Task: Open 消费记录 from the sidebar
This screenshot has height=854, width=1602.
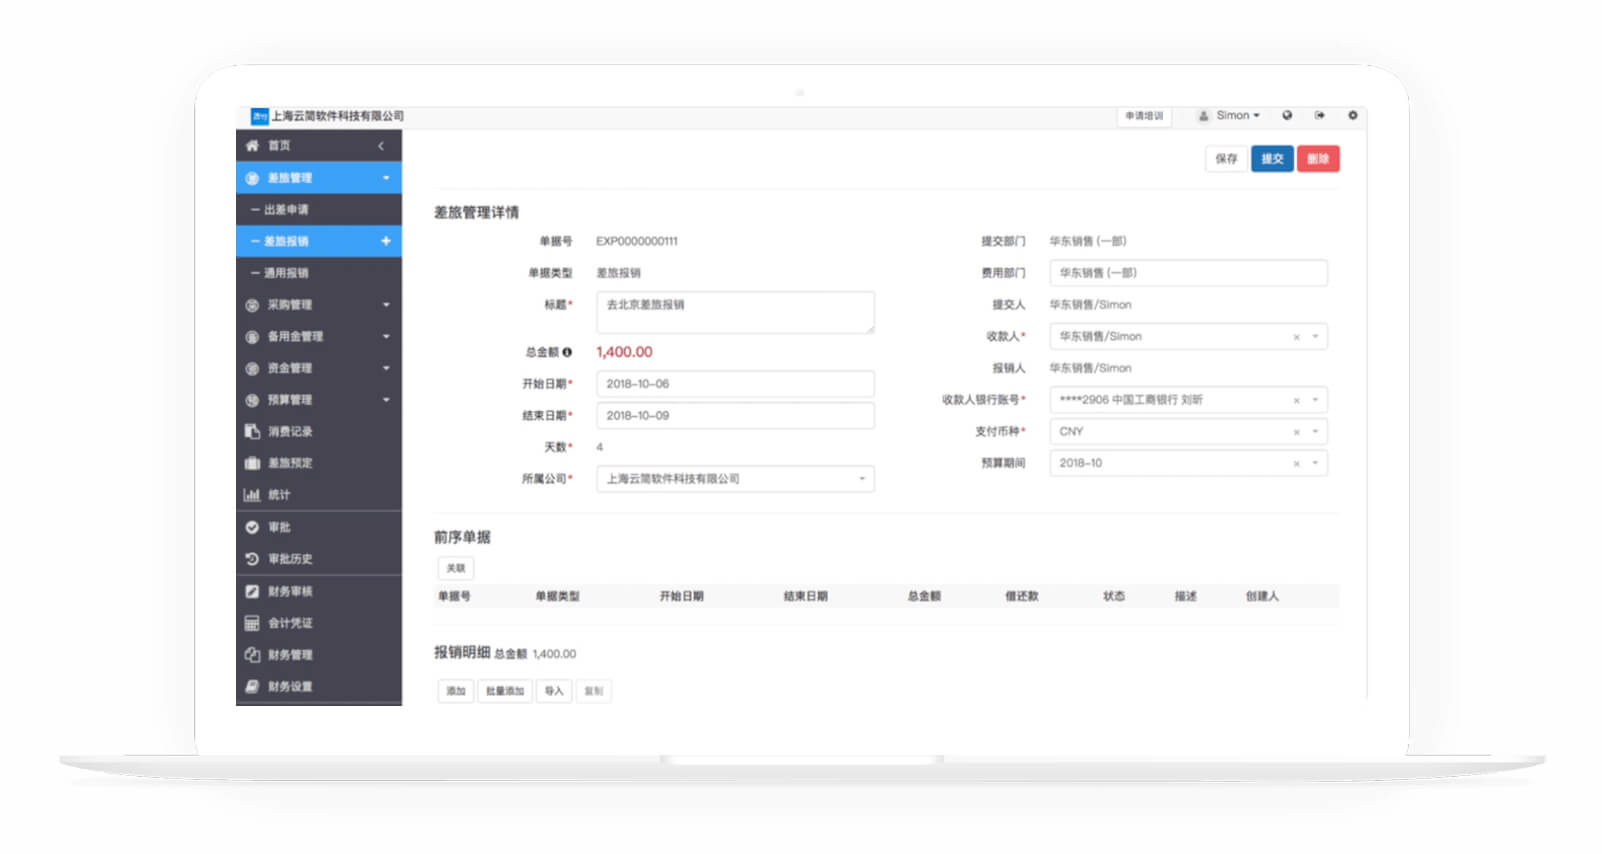Action: [289, 432]
